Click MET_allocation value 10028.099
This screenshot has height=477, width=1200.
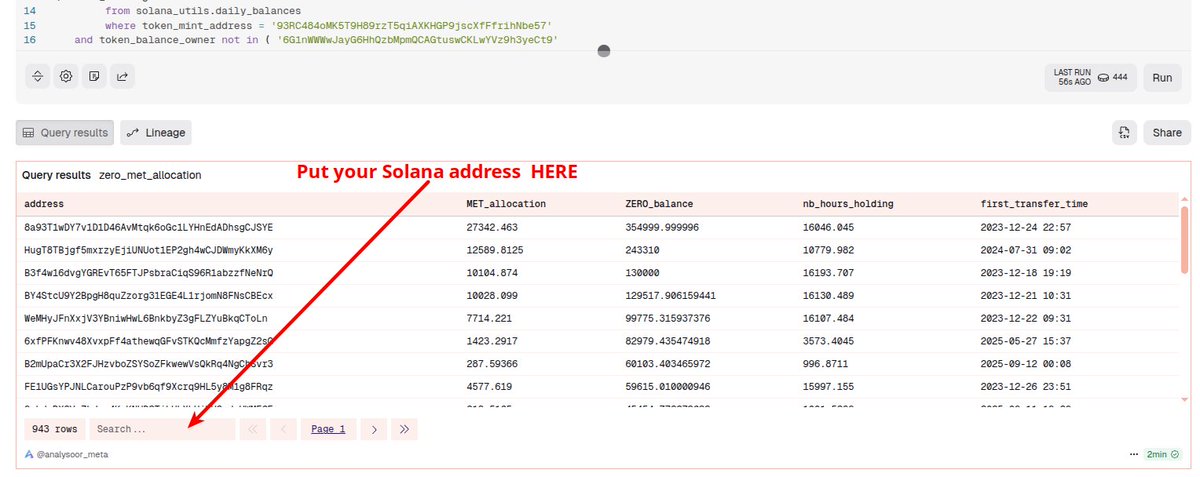click(x=492, y=296)
